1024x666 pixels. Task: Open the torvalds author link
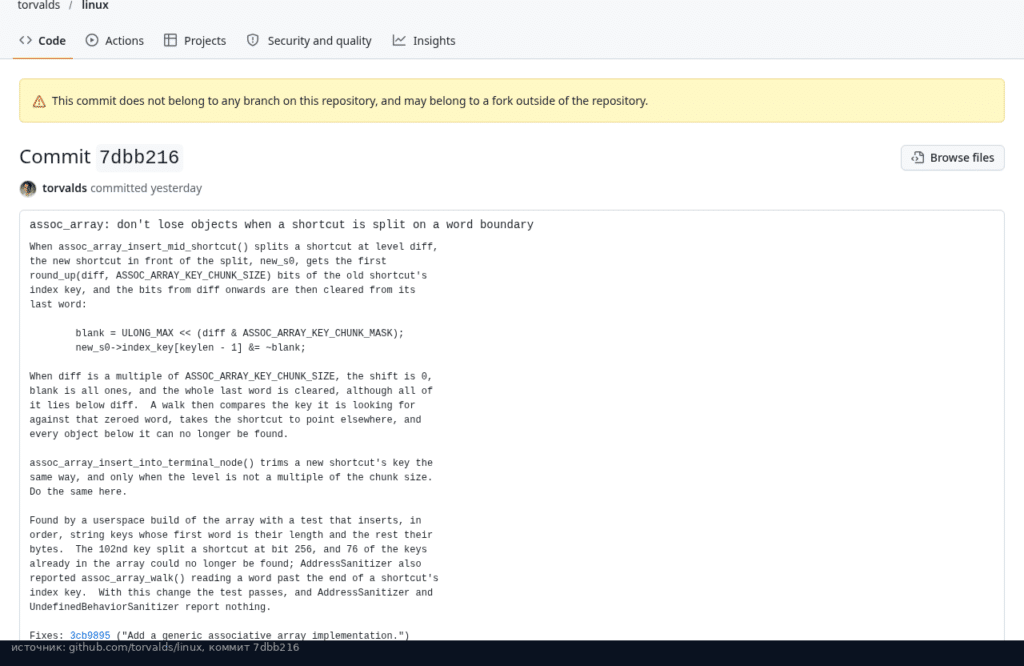point(65,188)
